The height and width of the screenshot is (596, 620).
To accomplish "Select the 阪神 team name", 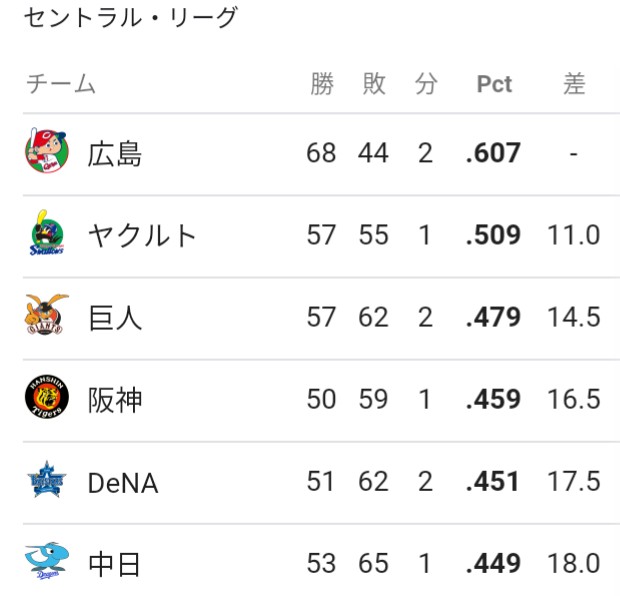I will [115, 400].
